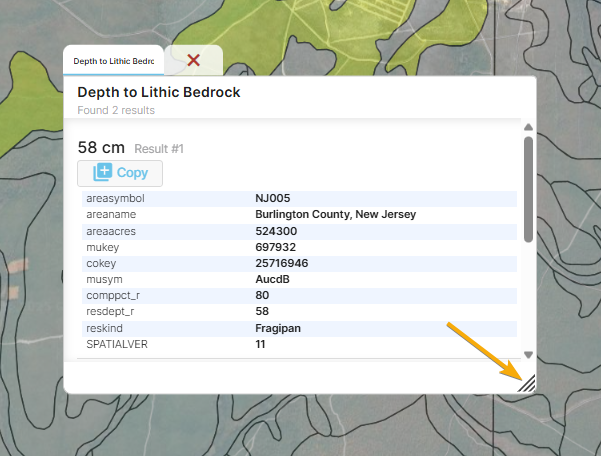
Task: Click the Result #1 label
Action: pos(159,149)
